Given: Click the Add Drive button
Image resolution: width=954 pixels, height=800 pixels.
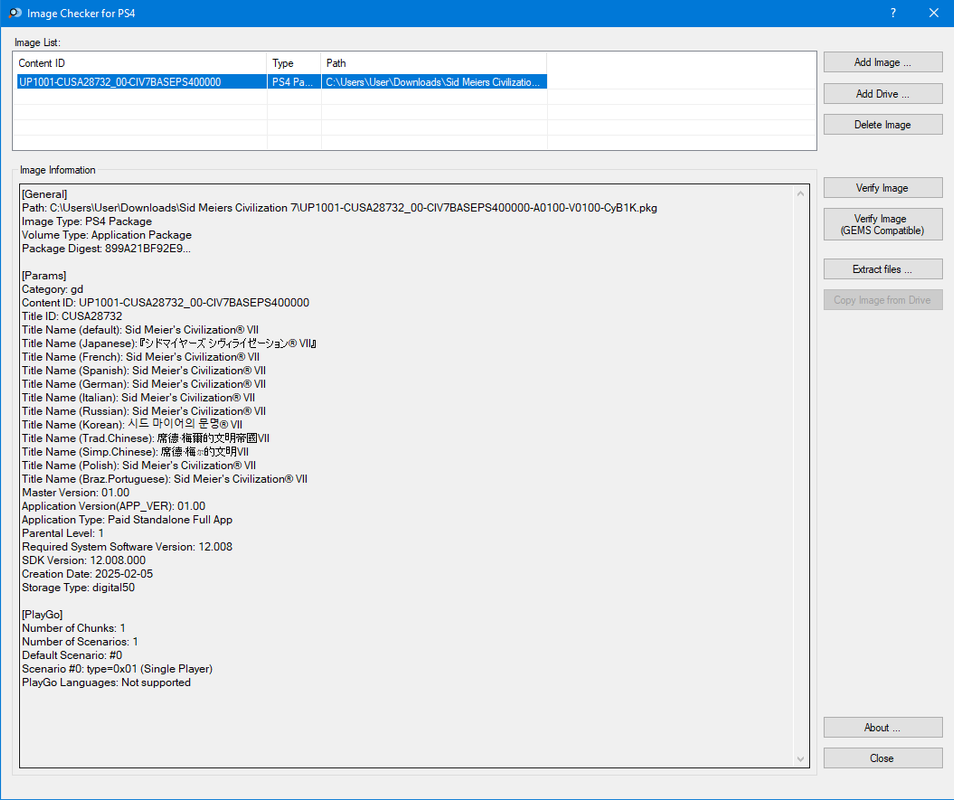Looking at the screenshot, I should 883,94.
